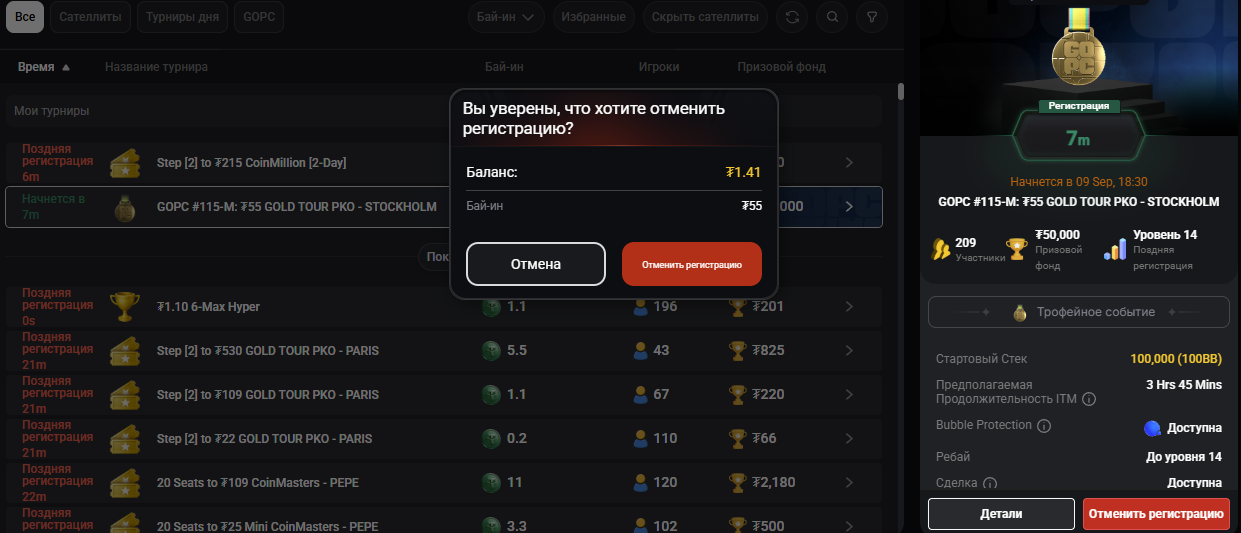Toggle Скрыть сателлиты filter
1241x533 pixels.
click(x=705, y=17)
